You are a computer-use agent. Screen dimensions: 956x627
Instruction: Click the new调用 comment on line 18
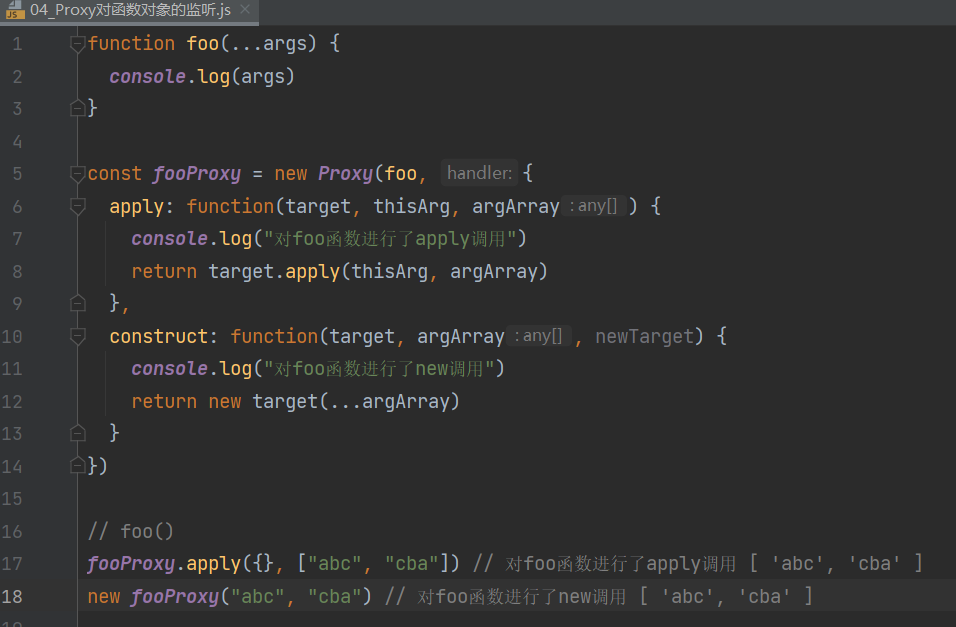point(599,597)
